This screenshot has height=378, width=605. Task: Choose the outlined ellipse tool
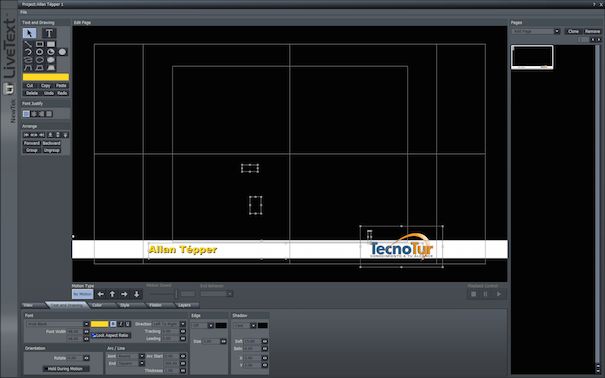click(39, 60)
